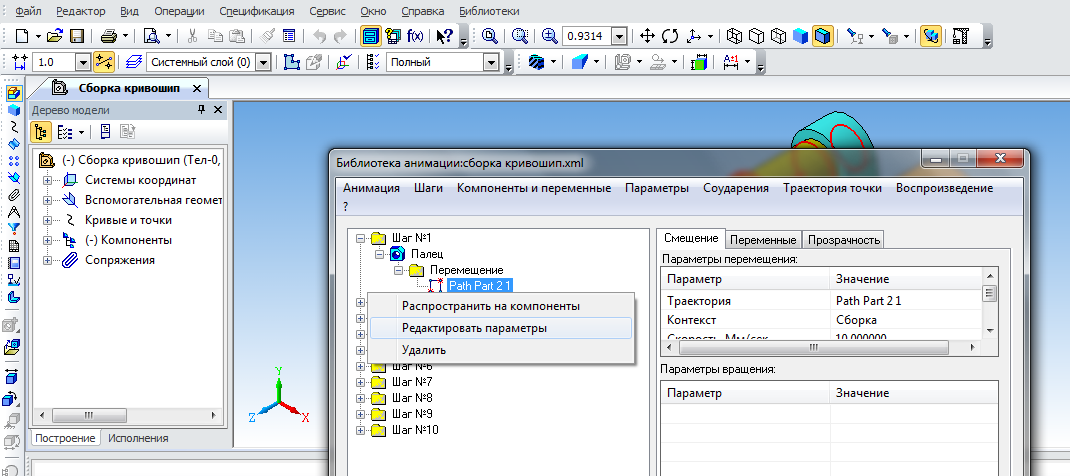Open the Воспроизведение menu in animation library
Screen dimensions: 1070x476
click(944, 188)
